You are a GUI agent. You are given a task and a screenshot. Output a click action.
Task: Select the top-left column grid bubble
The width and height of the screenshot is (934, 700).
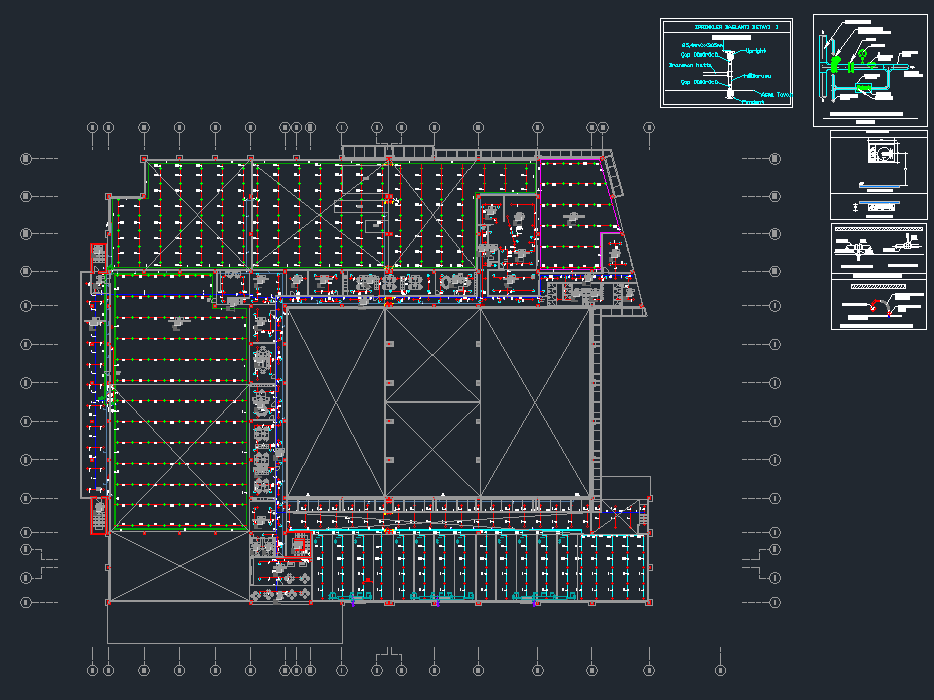(92, 127)
